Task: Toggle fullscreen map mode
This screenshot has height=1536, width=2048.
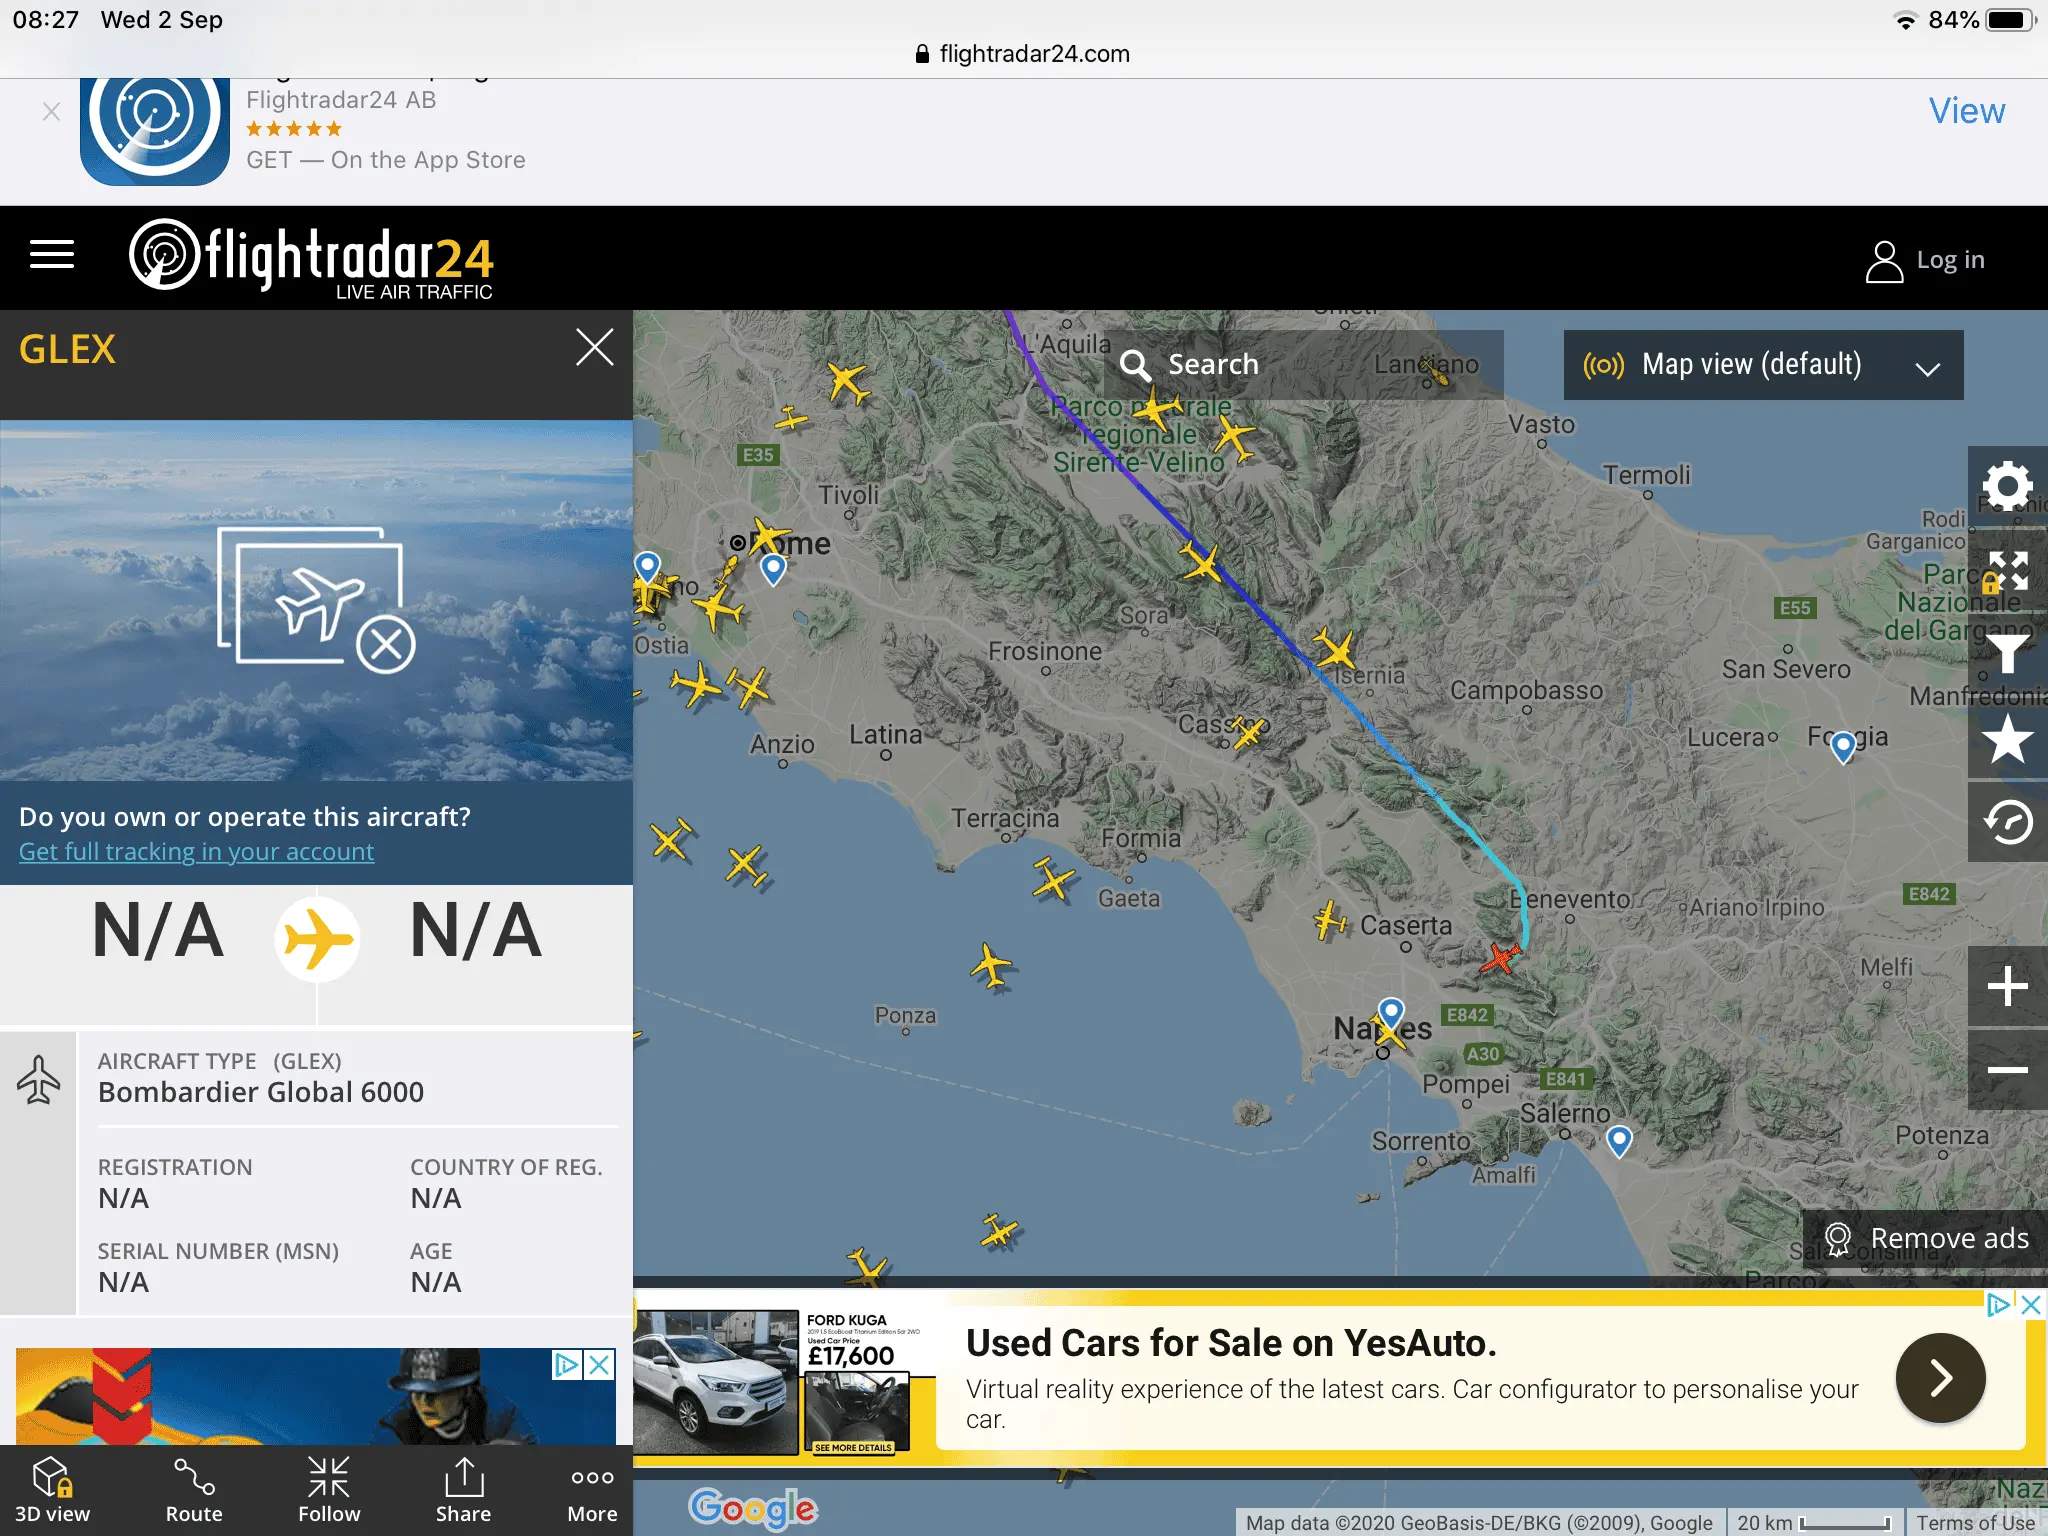Action: click(x=2007, y=571)
